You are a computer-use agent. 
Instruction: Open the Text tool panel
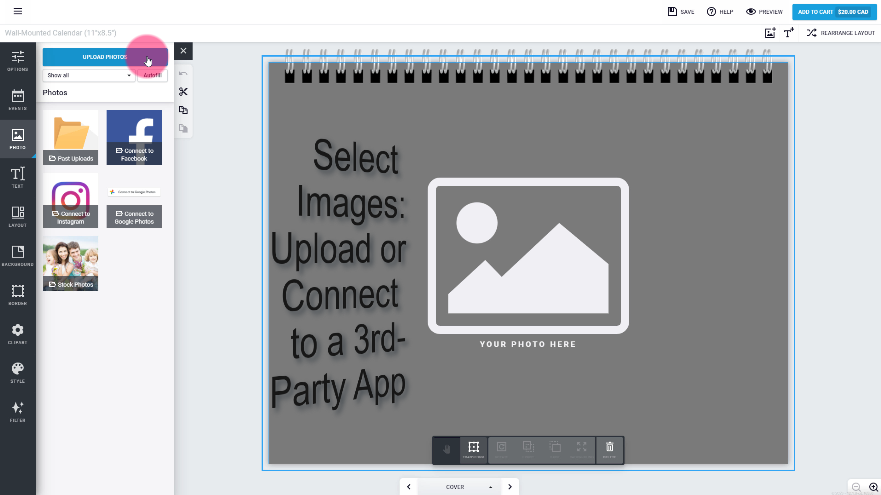17,178
